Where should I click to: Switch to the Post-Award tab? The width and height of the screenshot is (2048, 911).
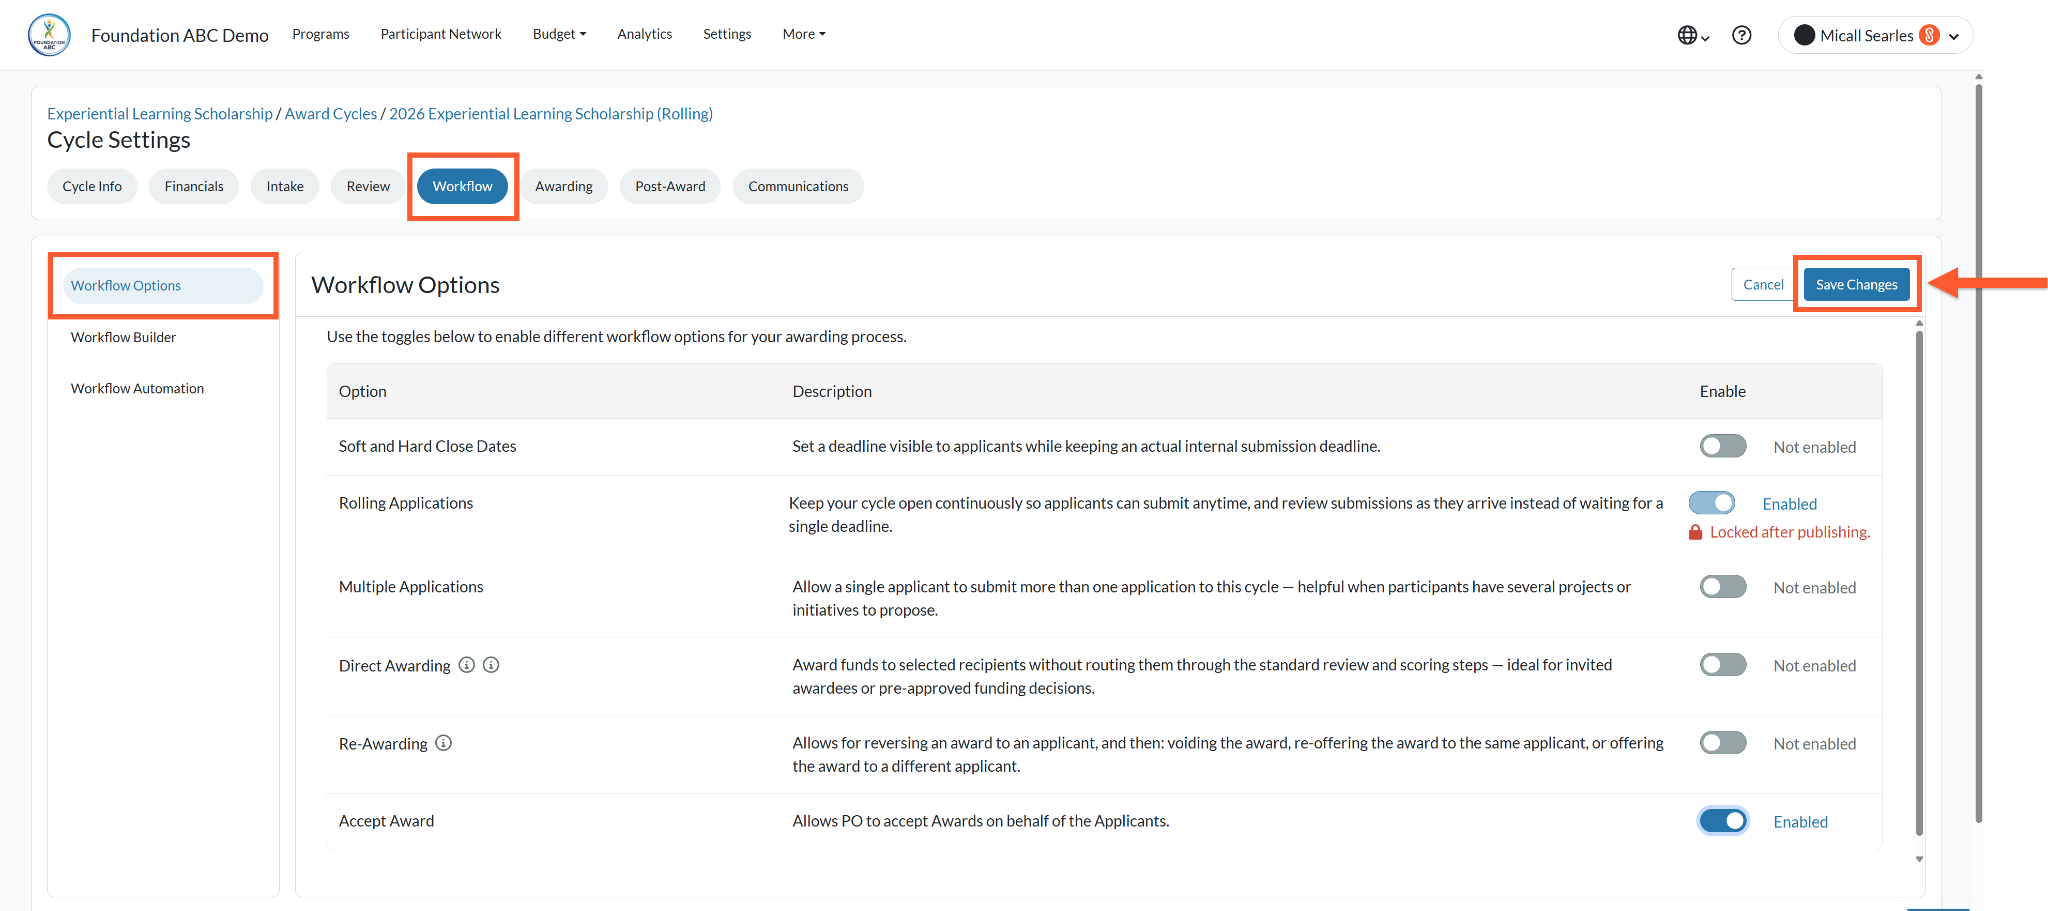coord(670,186)
